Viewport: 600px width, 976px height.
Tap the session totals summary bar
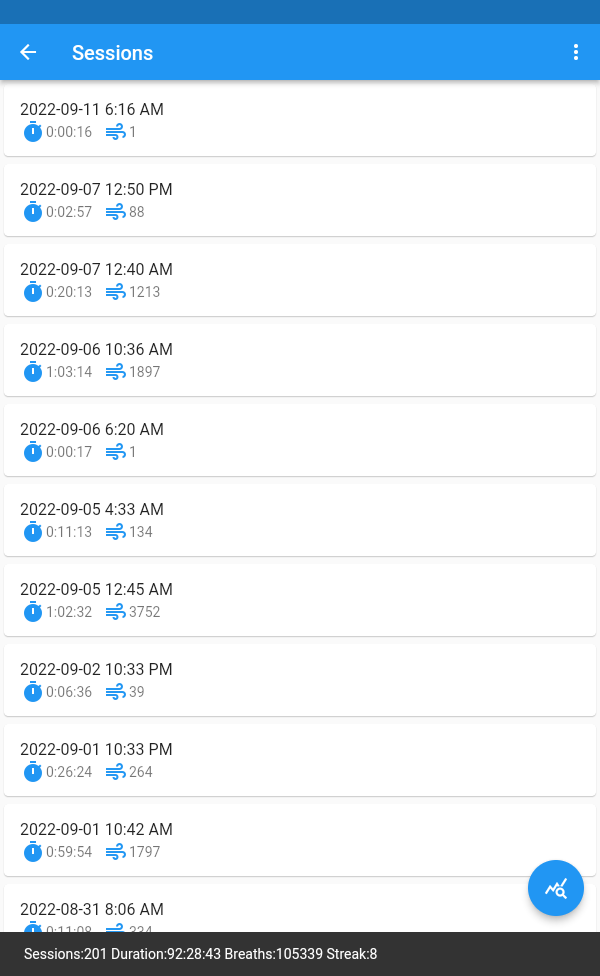200,954
